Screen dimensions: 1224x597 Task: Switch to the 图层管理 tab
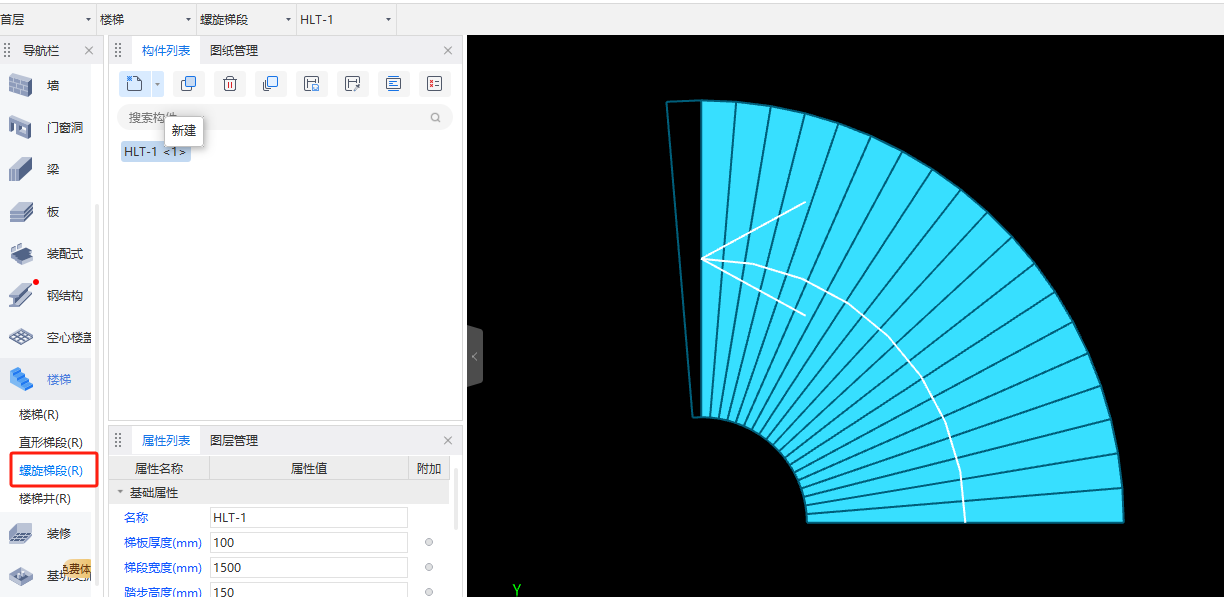coord(234,440)
